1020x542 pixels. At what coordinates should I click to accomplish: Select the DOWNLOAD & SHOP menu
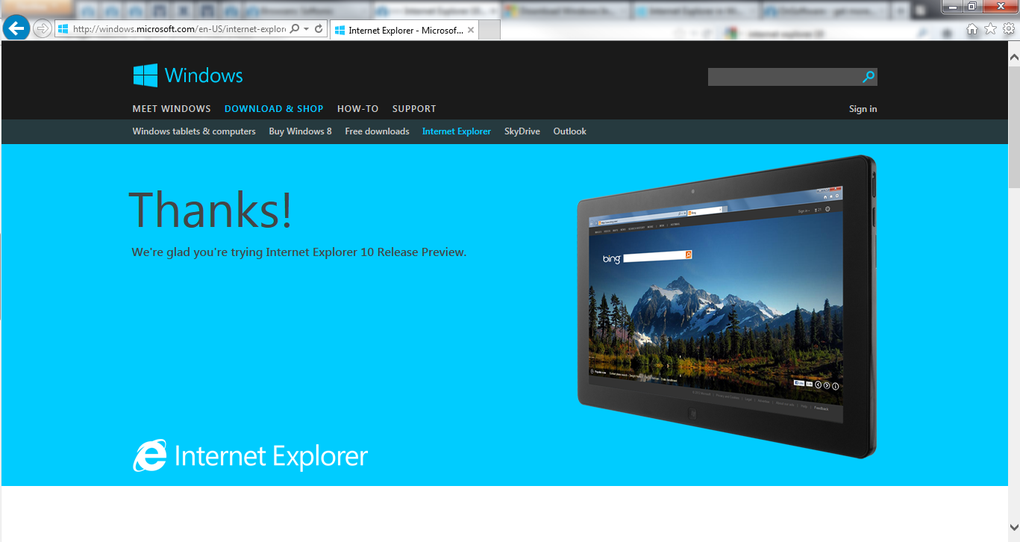coord(274,109)
